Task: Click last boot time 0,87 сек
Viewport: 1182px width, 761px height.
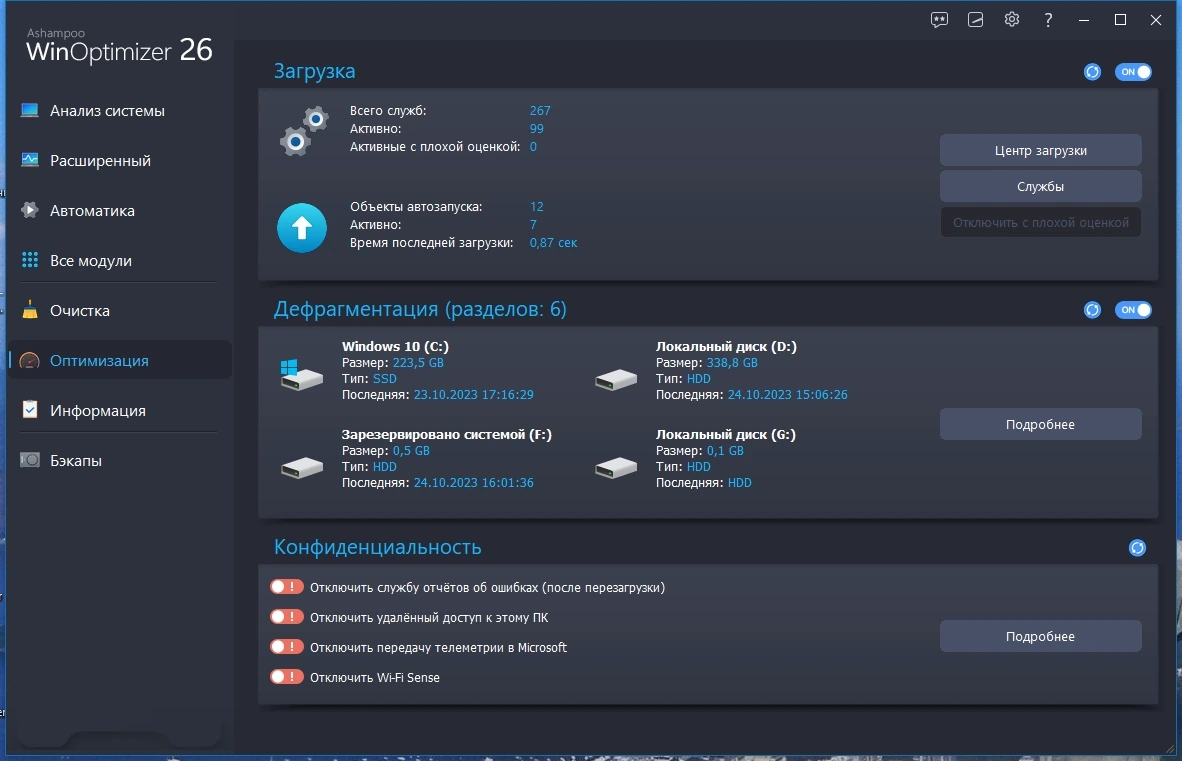Action: tap(553, 243)
